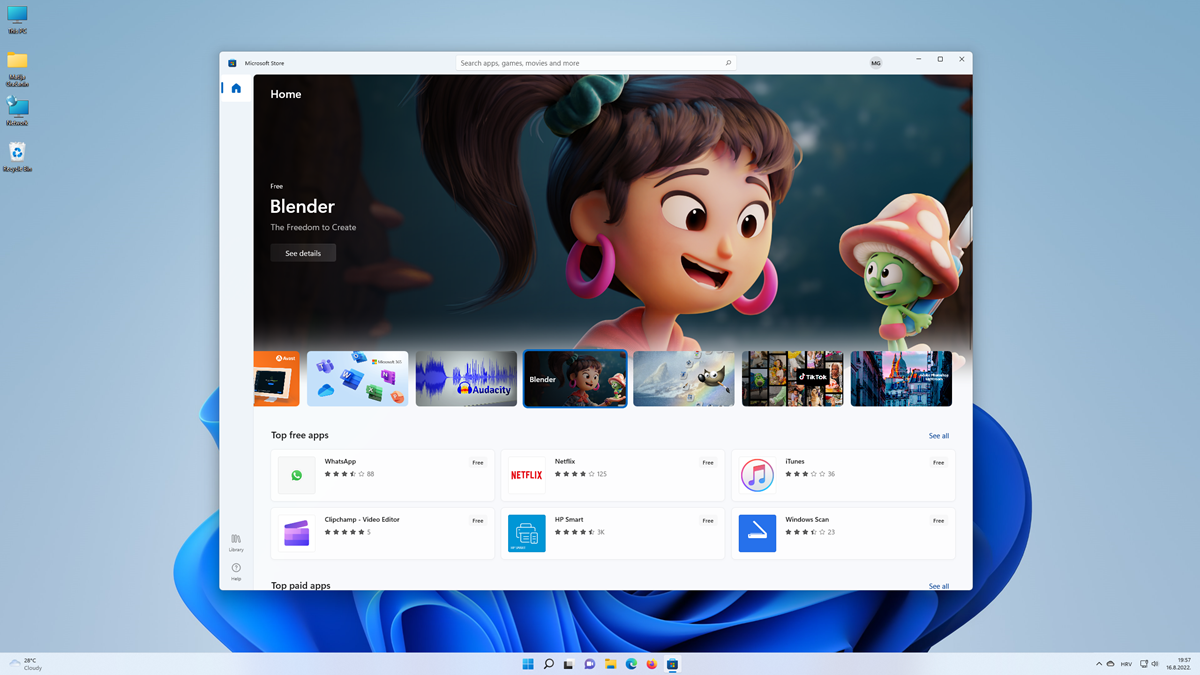Screen dimensions: 1200x675
Task: Select the Microsoft 365 carousel thumbnail
Action: click(x=357, y=378)
